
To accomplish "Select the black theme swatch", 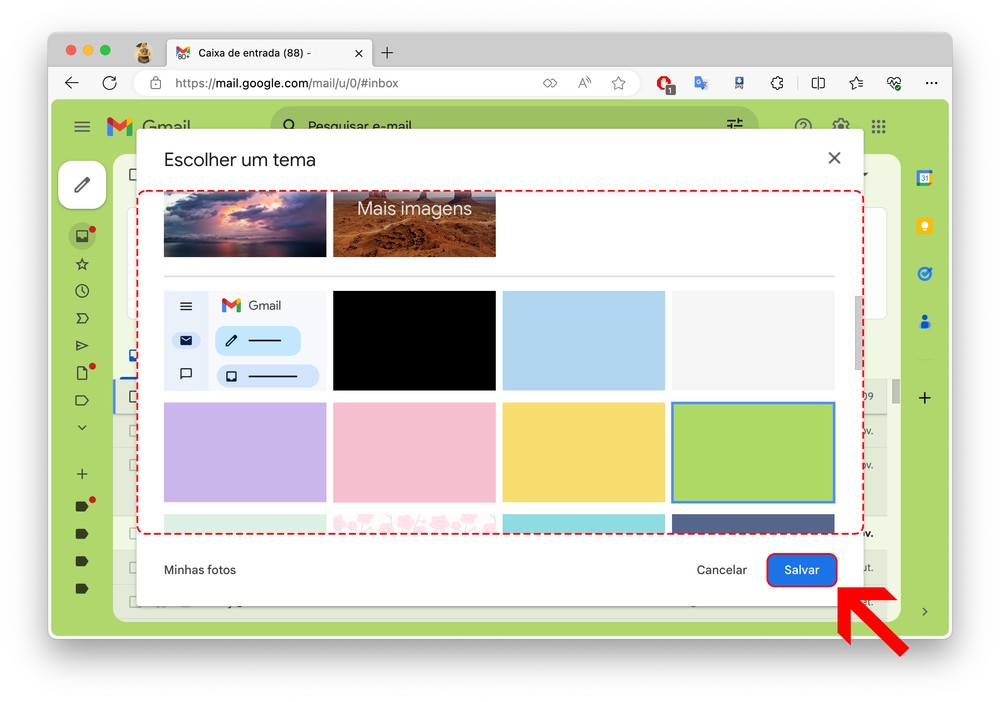I will [414, 340].
